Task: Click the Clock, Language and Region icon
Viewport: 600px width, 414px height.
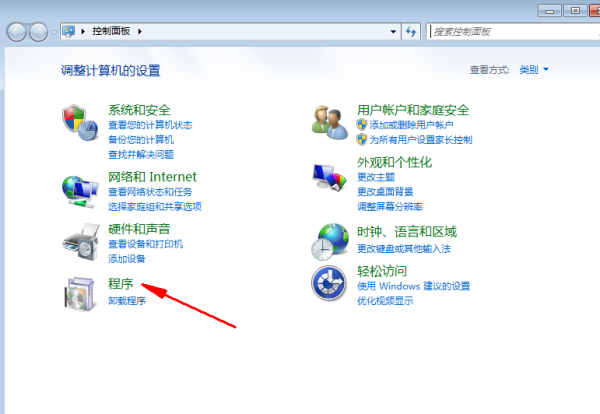Action: pos(330,241)
